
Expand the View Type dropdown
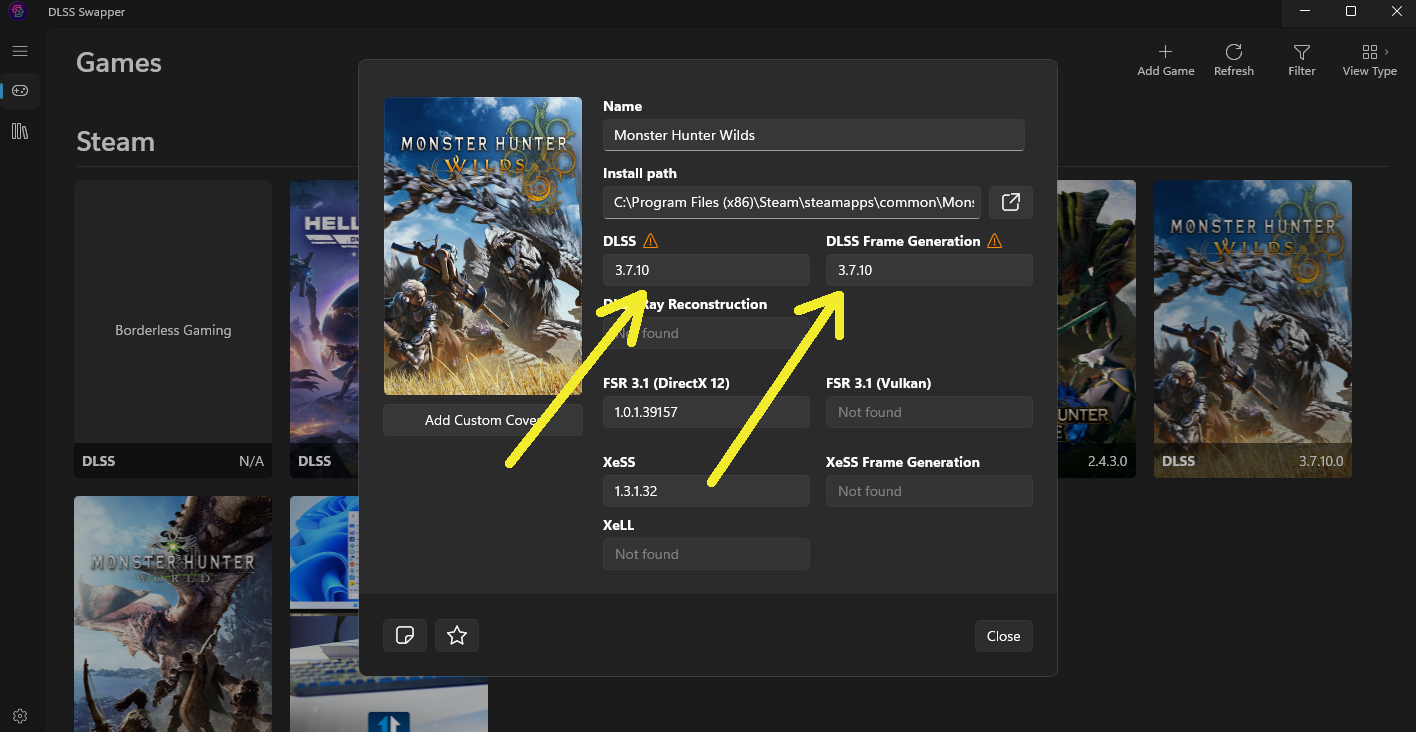click(1370, 60)
